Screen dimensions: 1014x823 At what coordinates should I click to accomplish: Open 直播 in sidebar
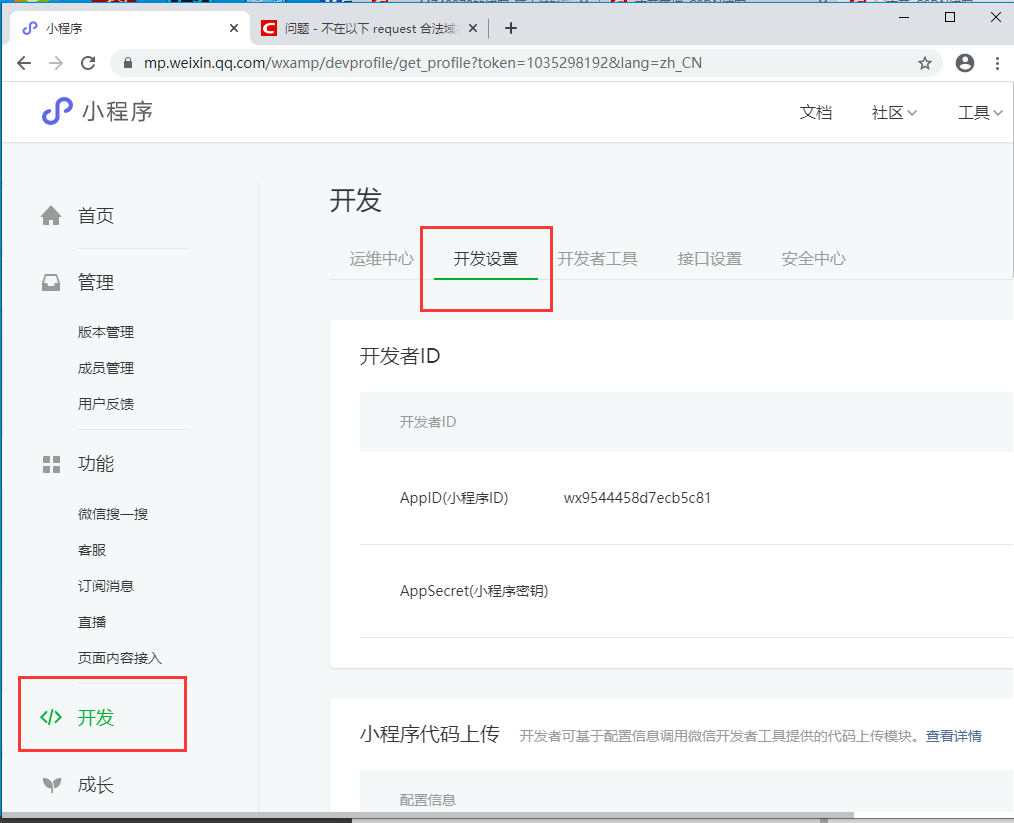(92, 622)
